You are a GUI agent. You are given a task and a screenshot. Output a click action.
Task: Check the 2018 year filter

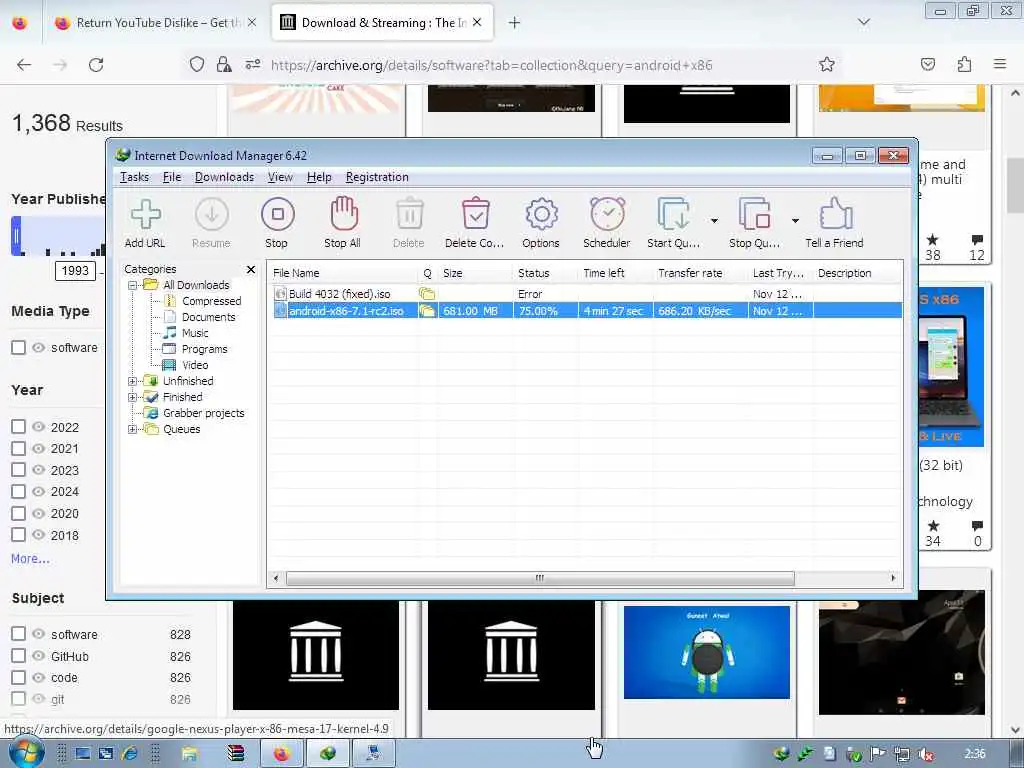pyautogui.click(x=18, y=535)
